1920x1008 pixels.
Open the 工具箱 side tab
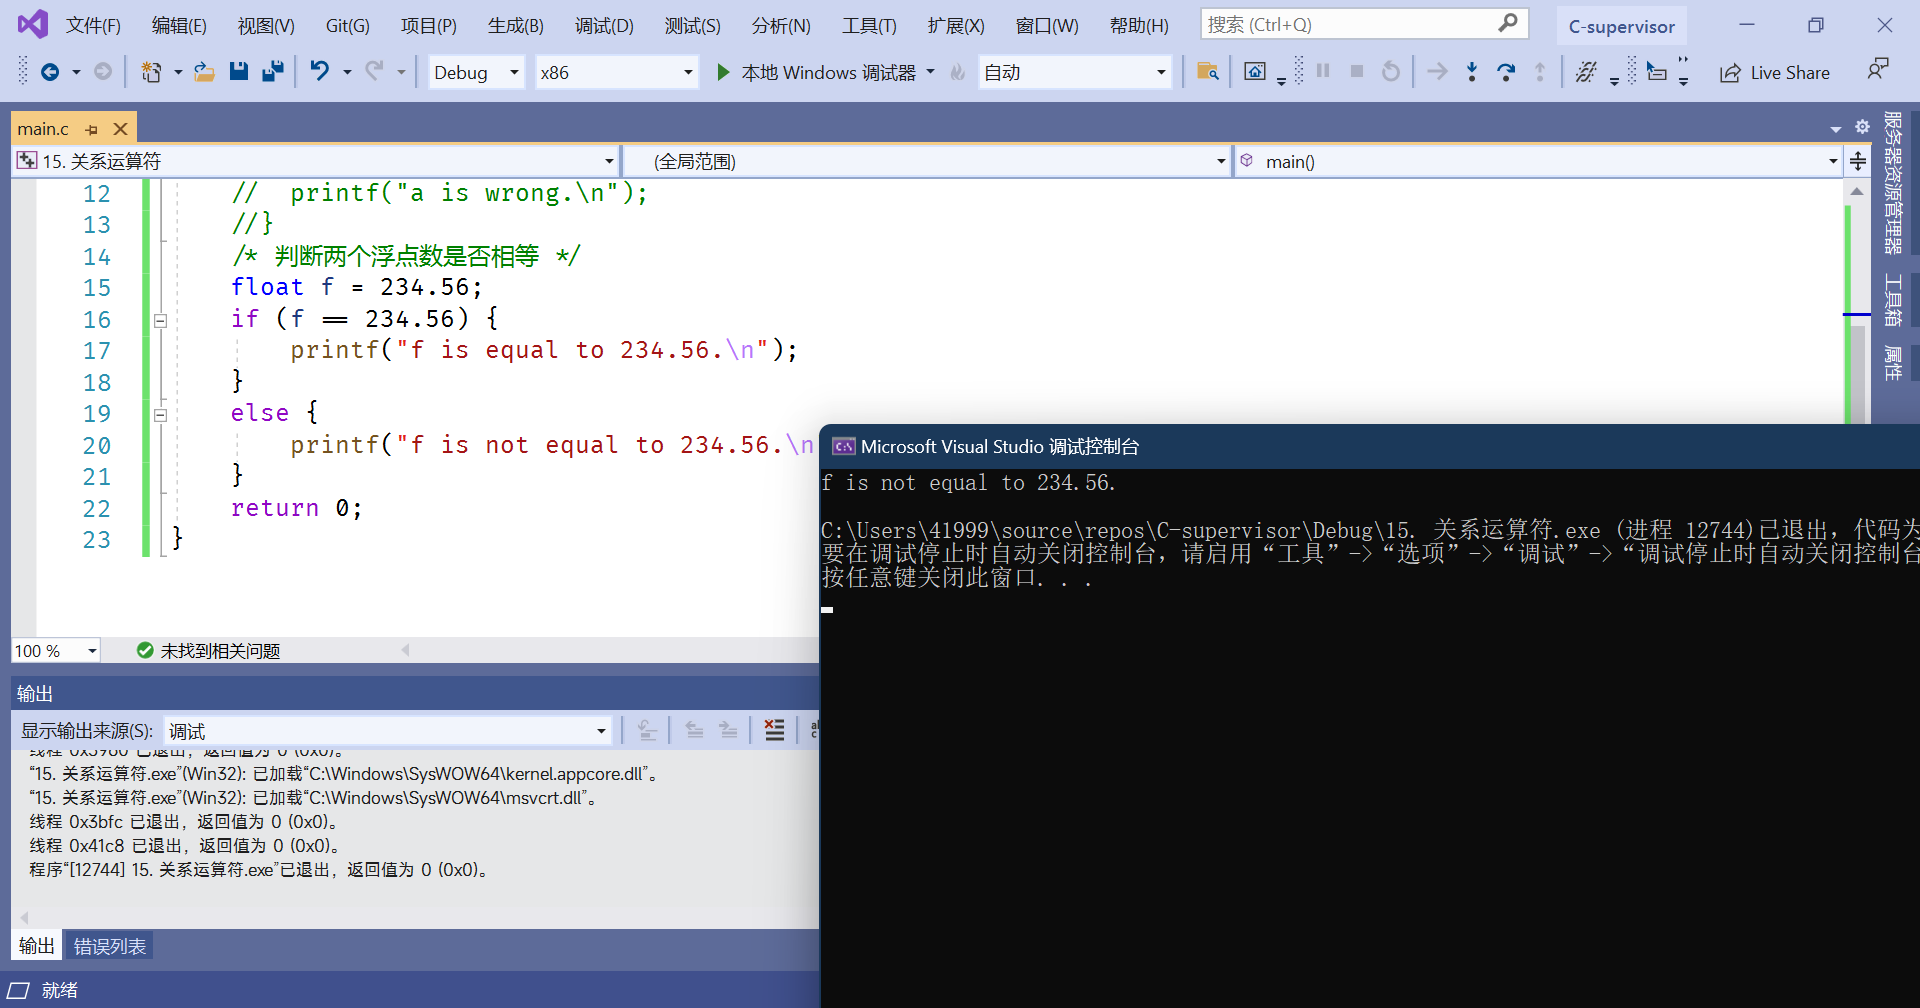1893,300
